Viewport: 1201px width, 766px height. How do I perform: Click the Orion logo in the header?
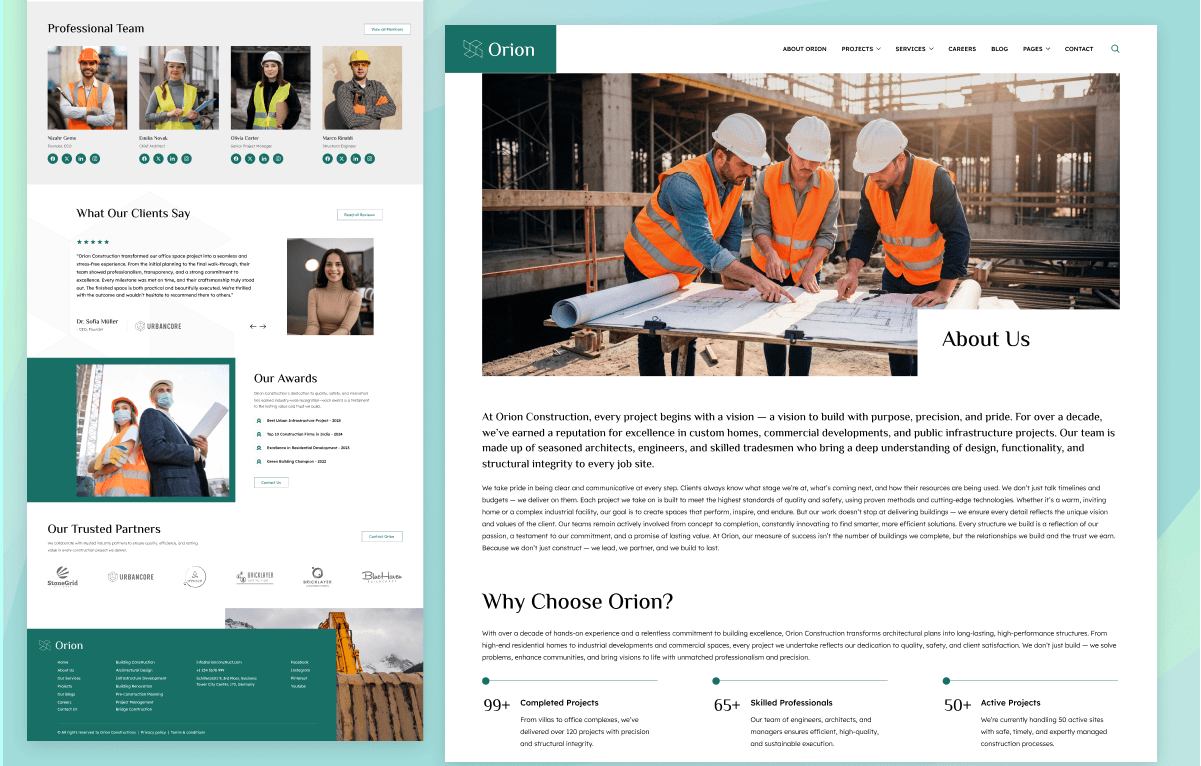point(499,49)
